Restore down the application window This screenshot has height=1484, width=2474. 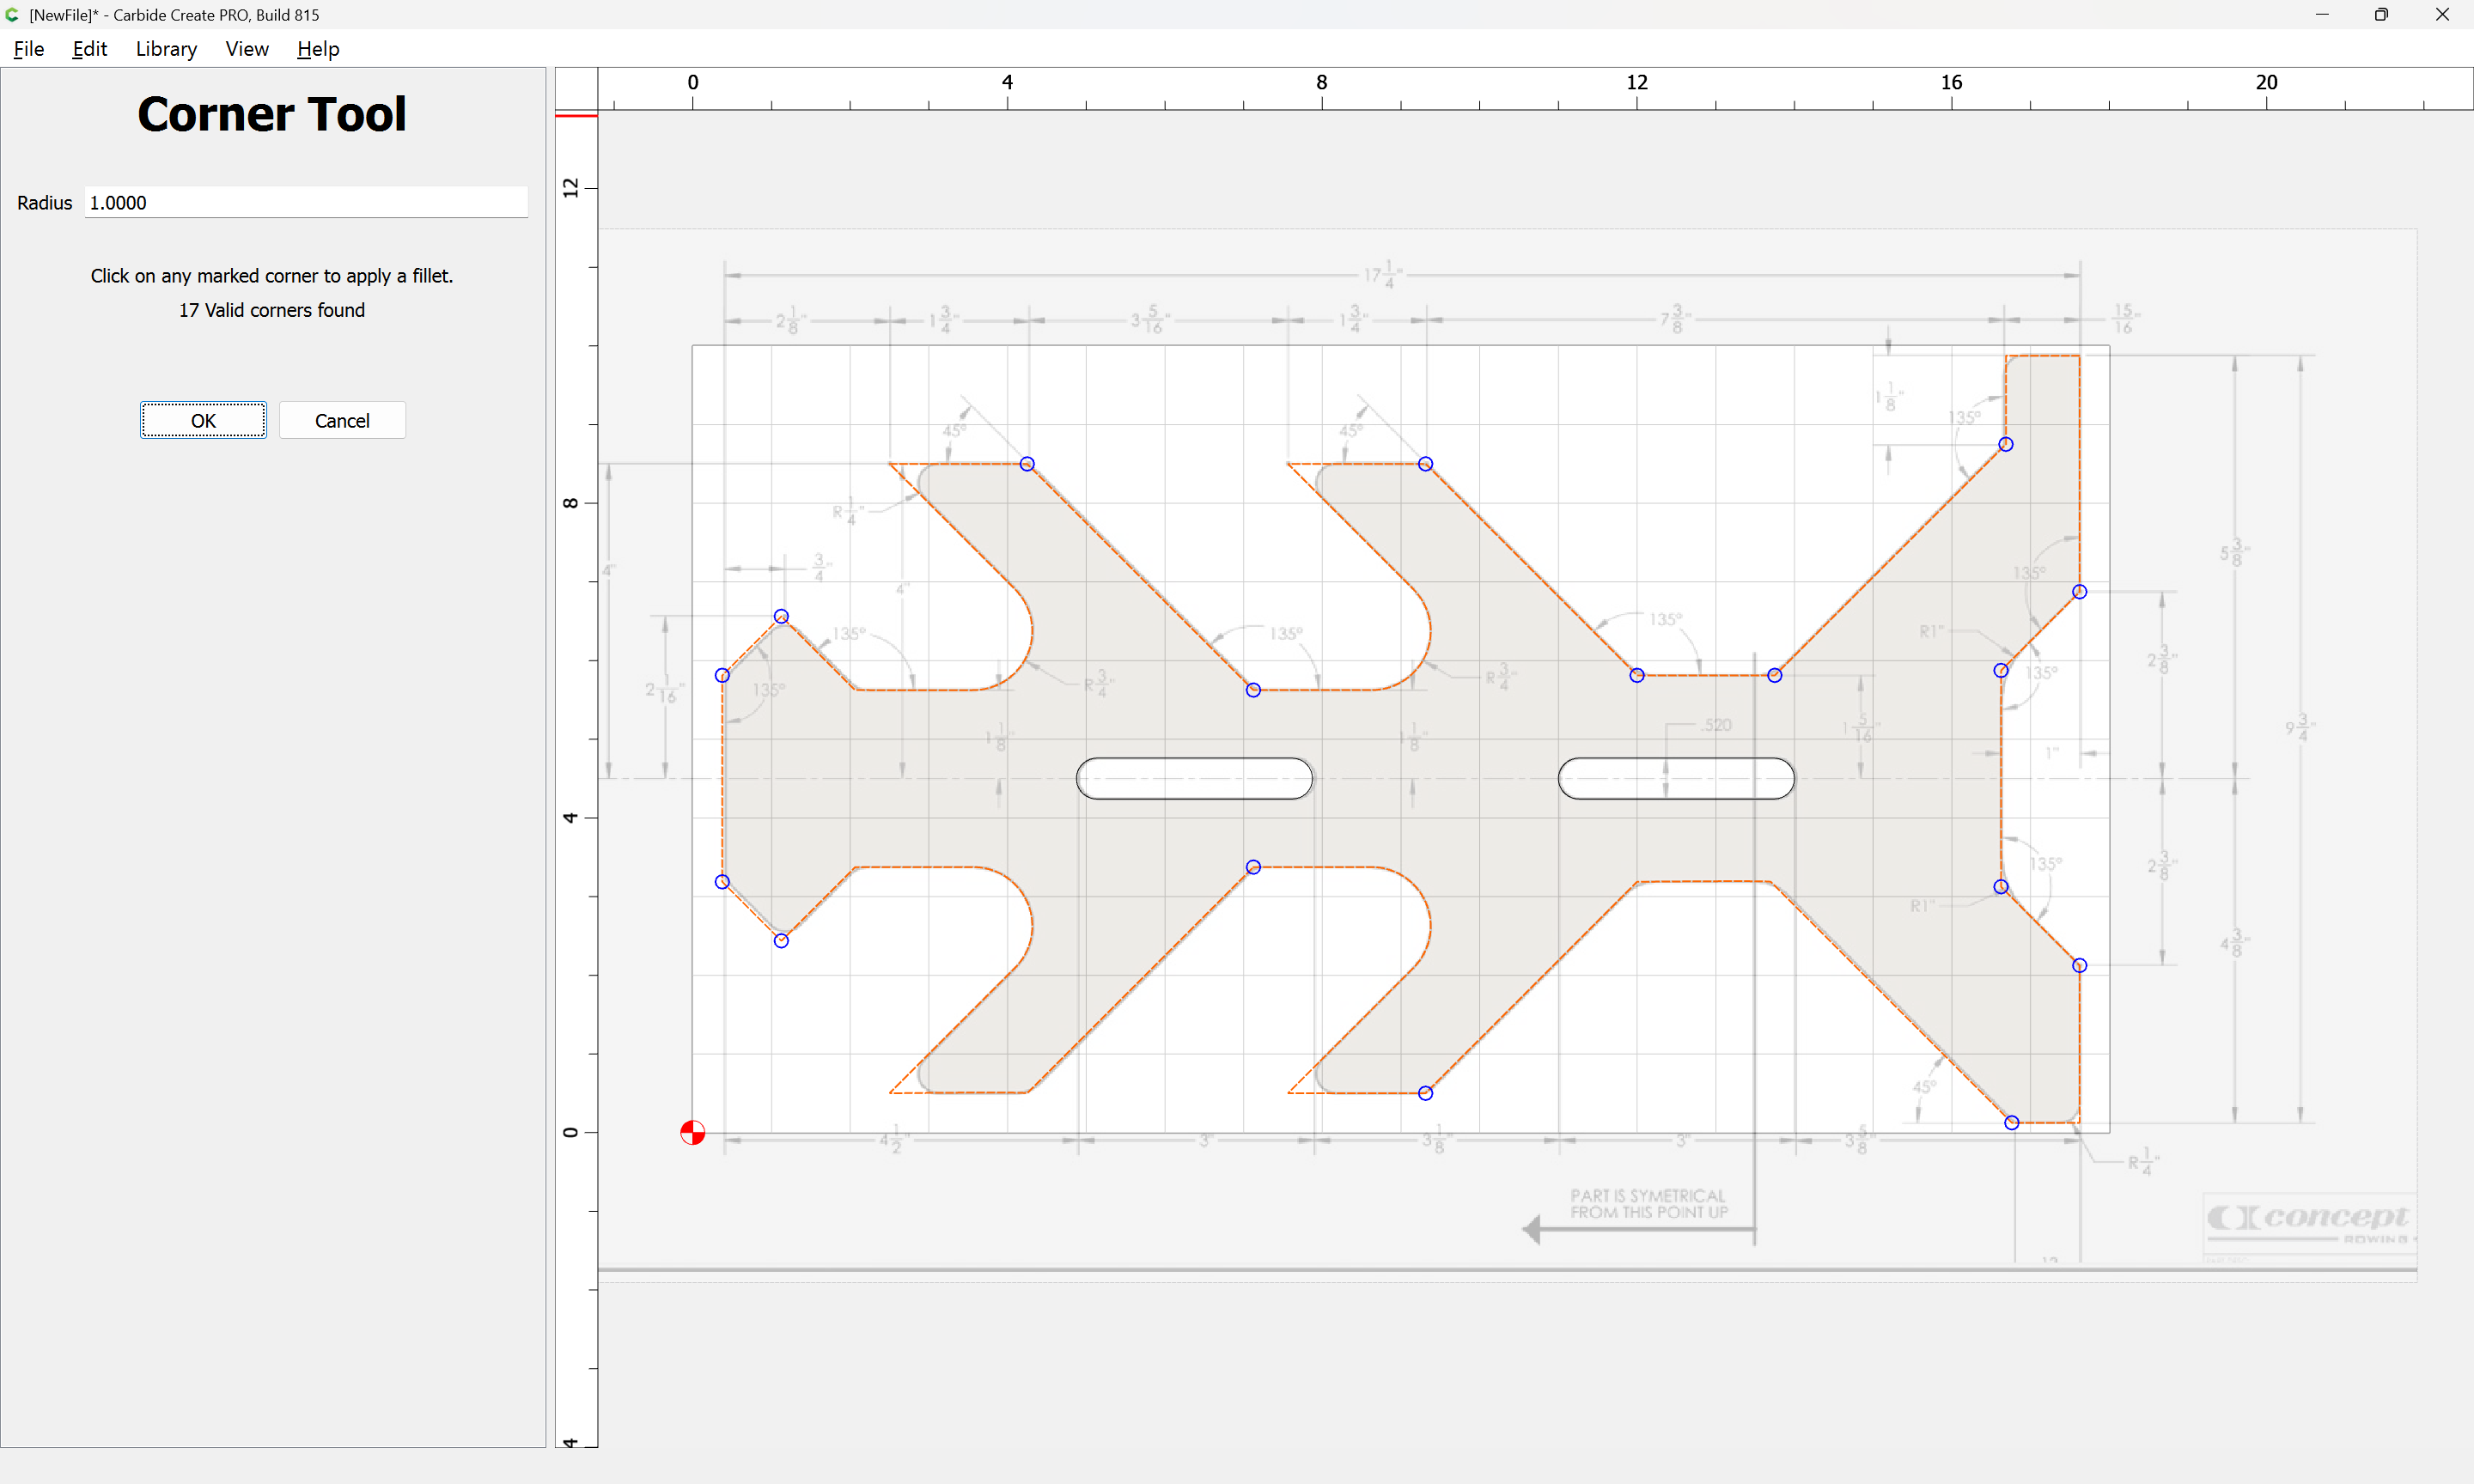pyautogui.click(x=2381, y=14)
